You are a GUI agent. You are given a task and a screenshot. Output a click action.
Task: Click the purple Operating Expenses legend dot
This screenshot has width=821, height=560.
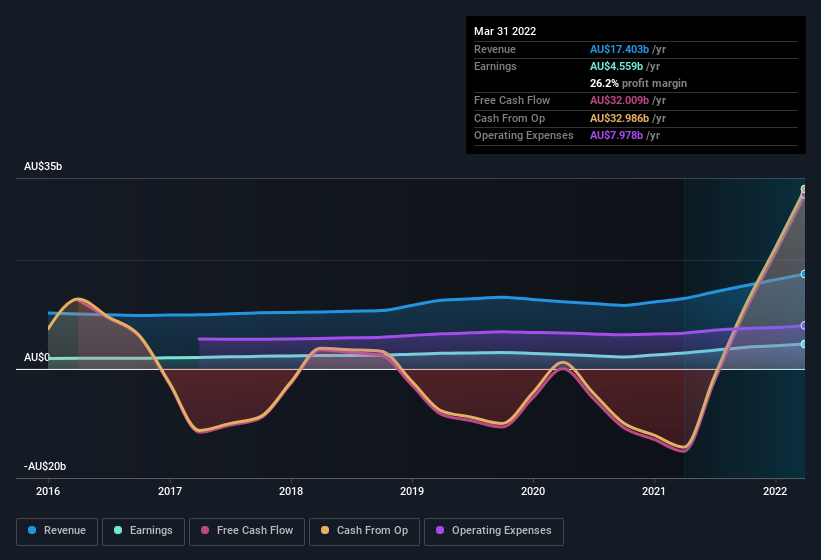pyautogui.click(x=440, y=530)
